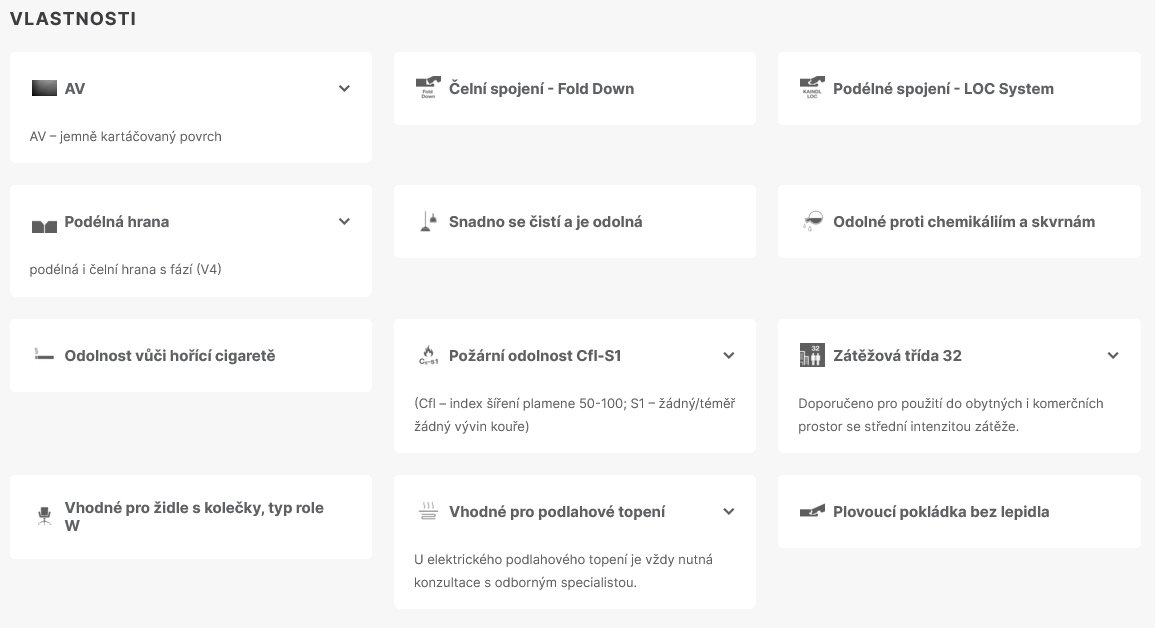1155x628 pixels.
Task: Click the burning cigarette resistance icon
Action: pos(44,356)
